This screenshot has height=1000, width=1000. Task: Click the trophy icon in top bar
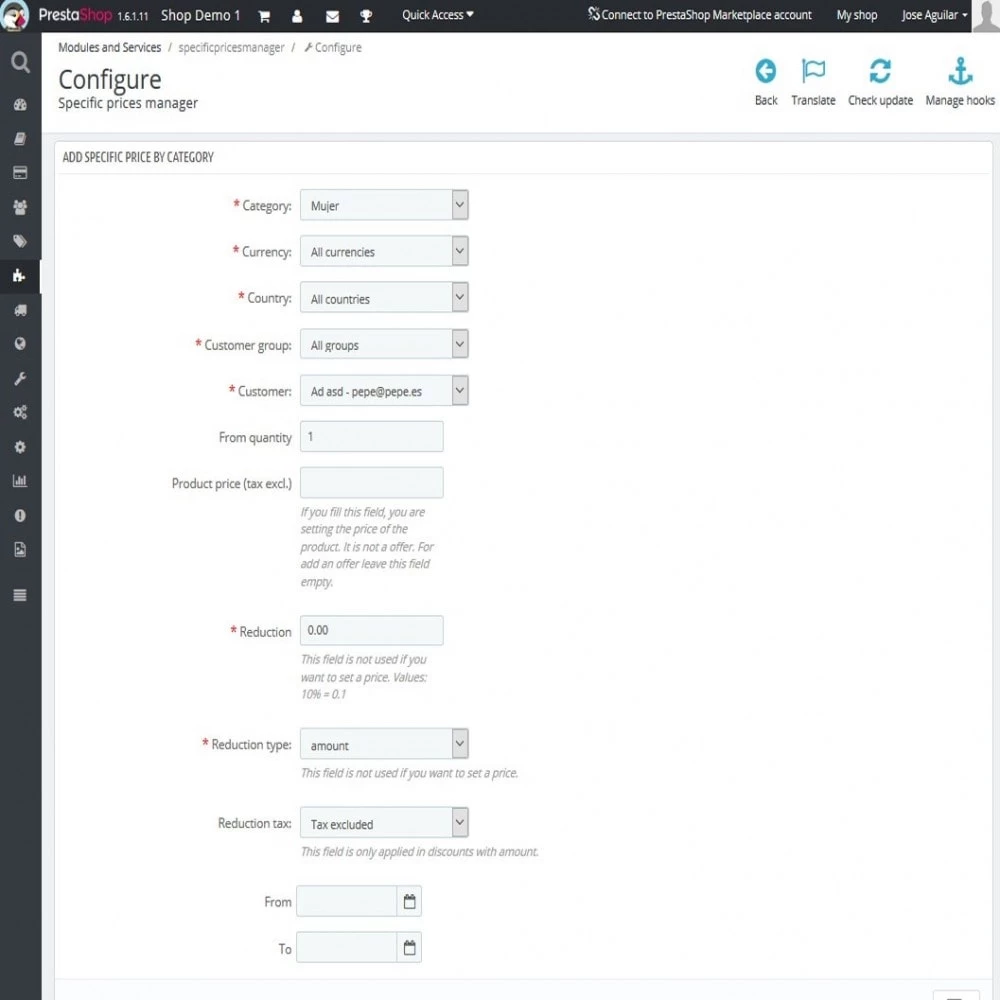coord(366,17)
